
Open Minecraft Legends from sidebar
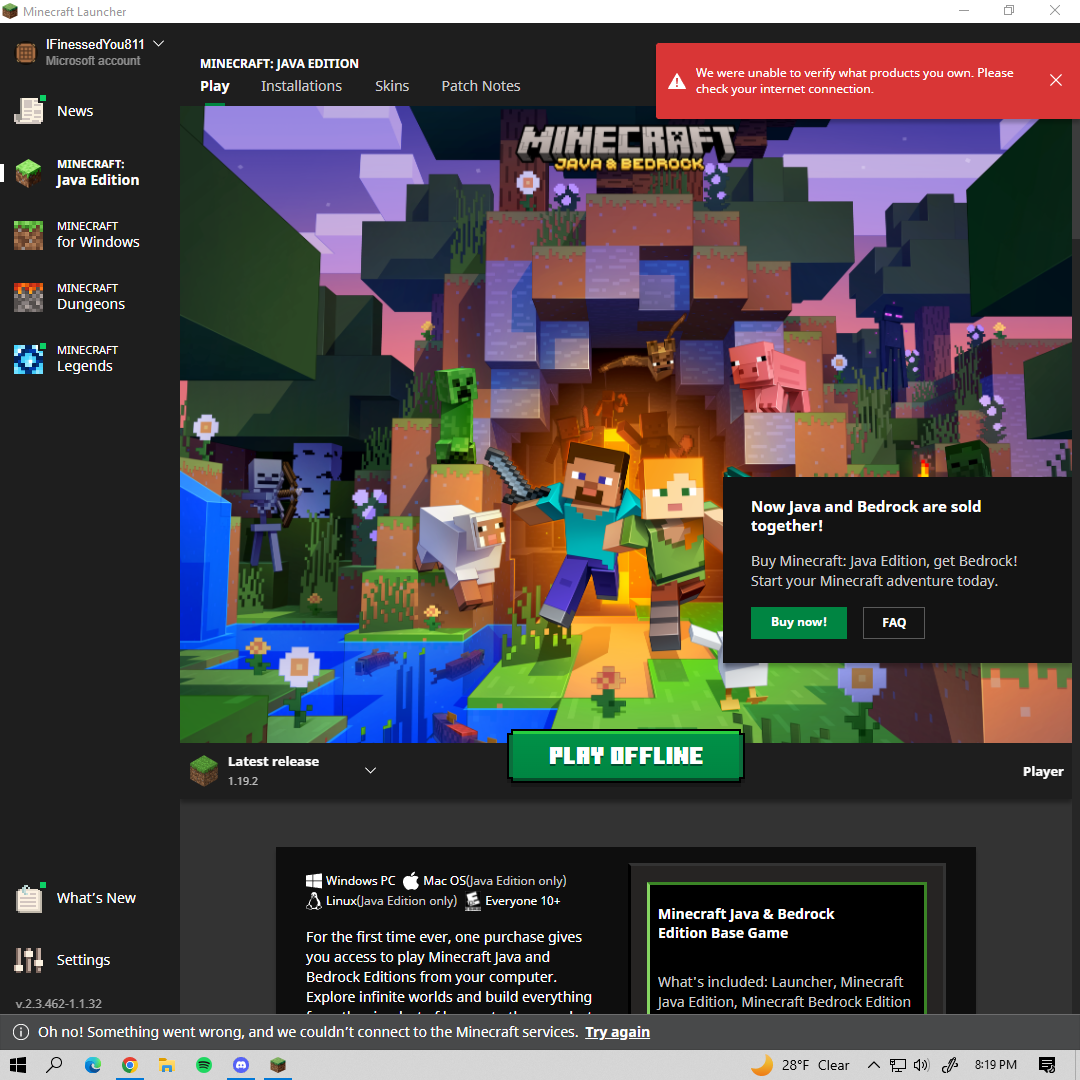pos(84,359)
